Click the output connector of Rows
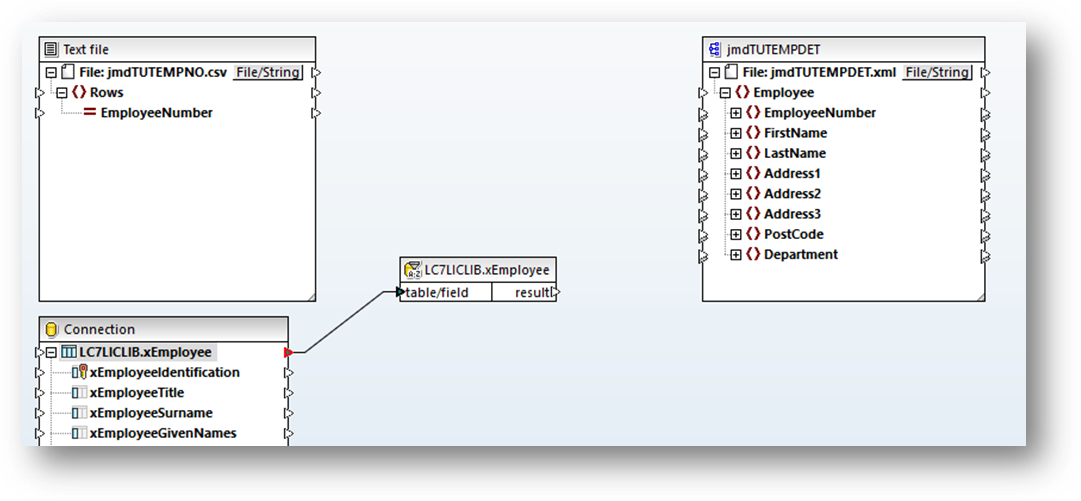 tap(316, 92)
